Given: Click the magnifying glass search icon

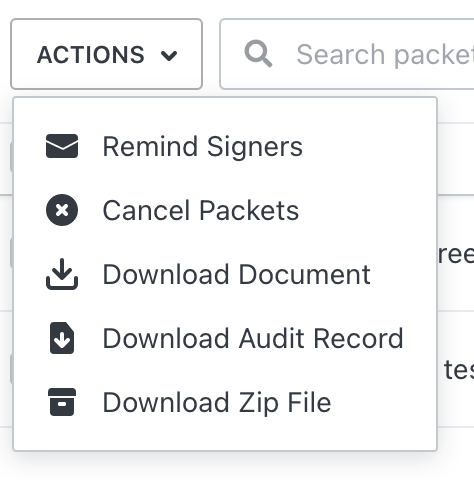Looking at the screenshot, I should point(258,54).
